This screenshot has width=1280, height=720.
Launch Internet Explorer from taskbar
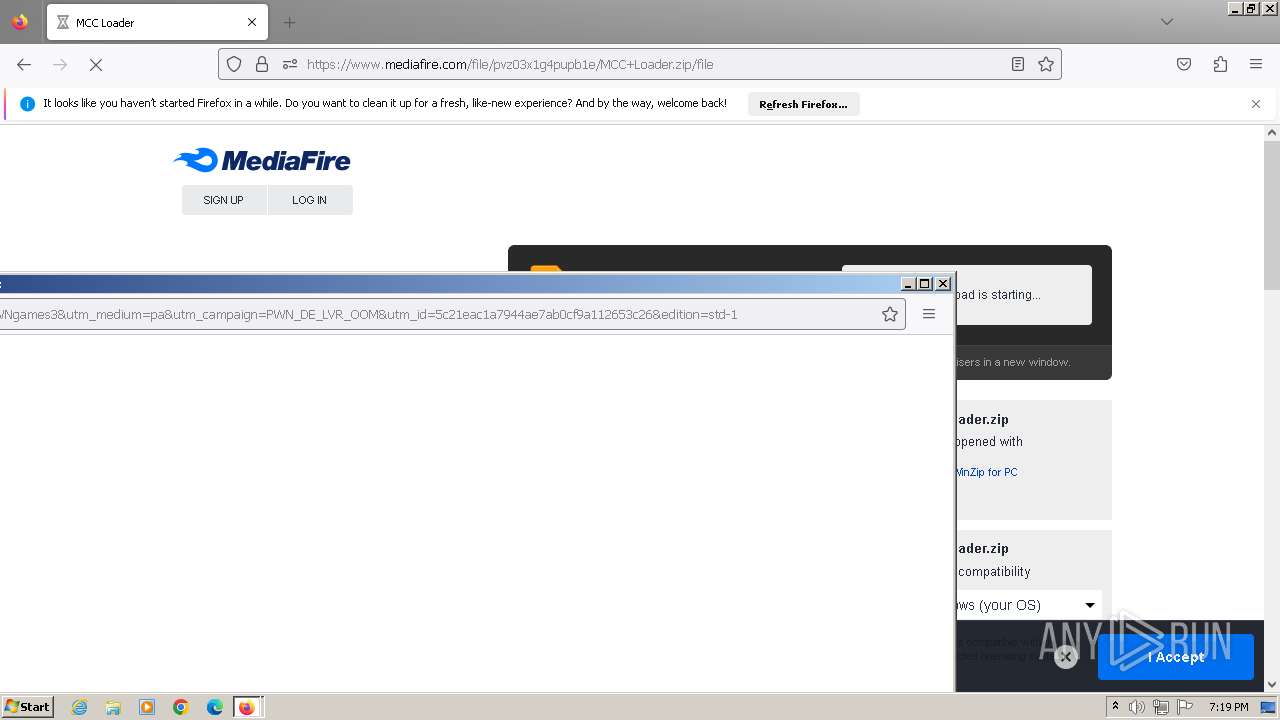[x=79, y=707]
